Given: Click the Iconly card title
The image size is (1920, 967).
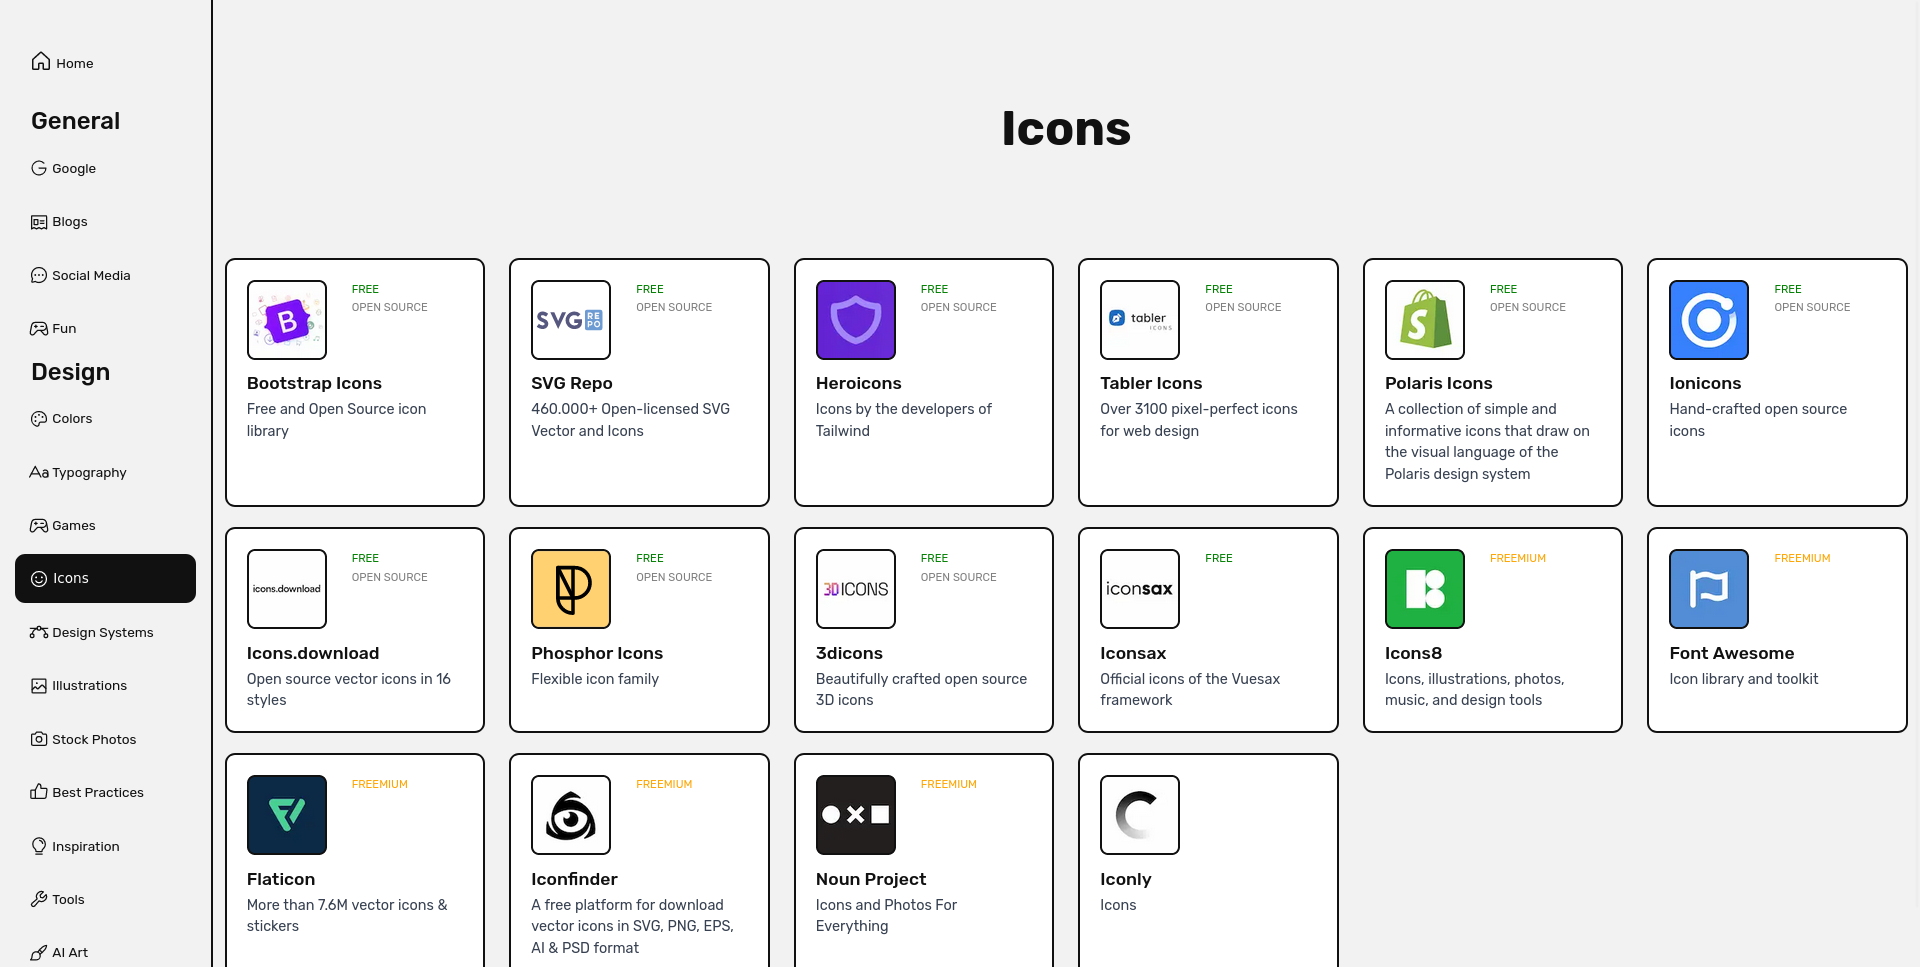Looking at the screenshot, I should (1126, 879).
